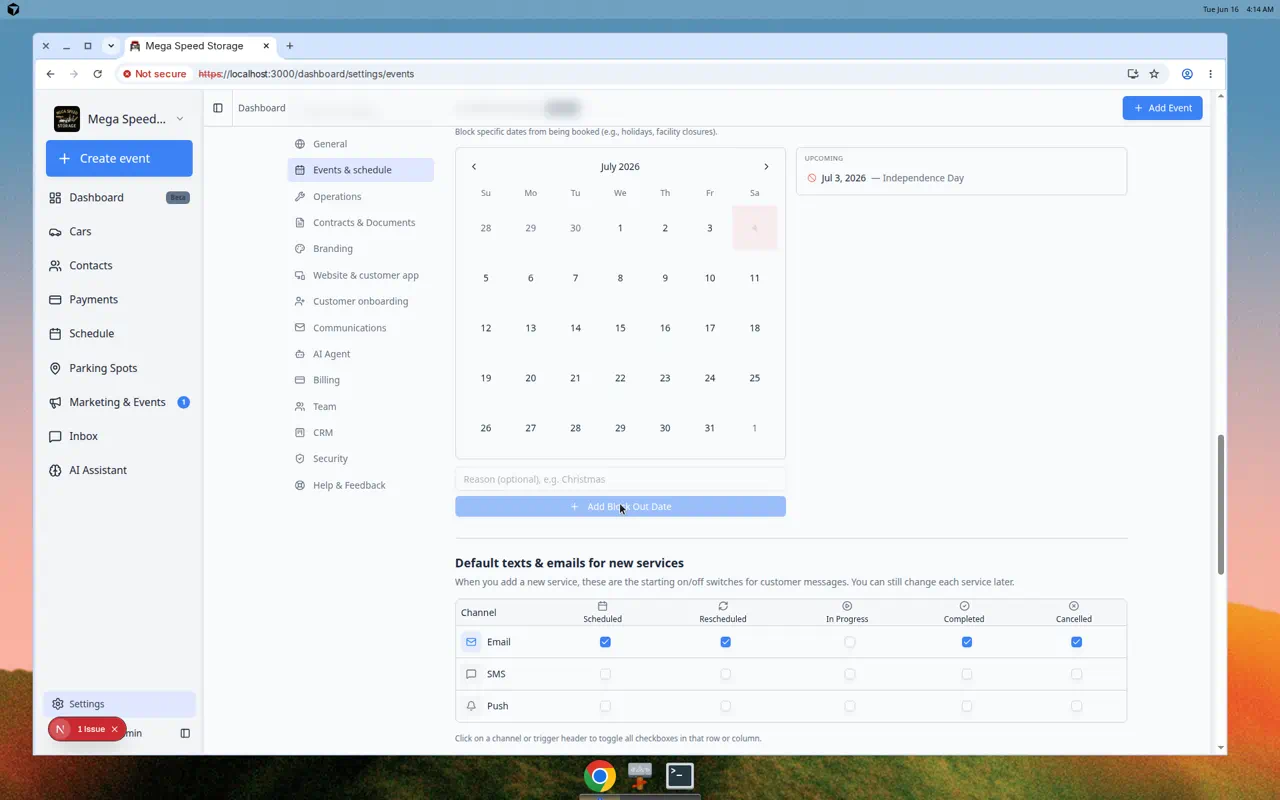The width and height of the screenshot is (1280, 800).
Task: Click the Add Event button
Action: tap(1162, 108)
